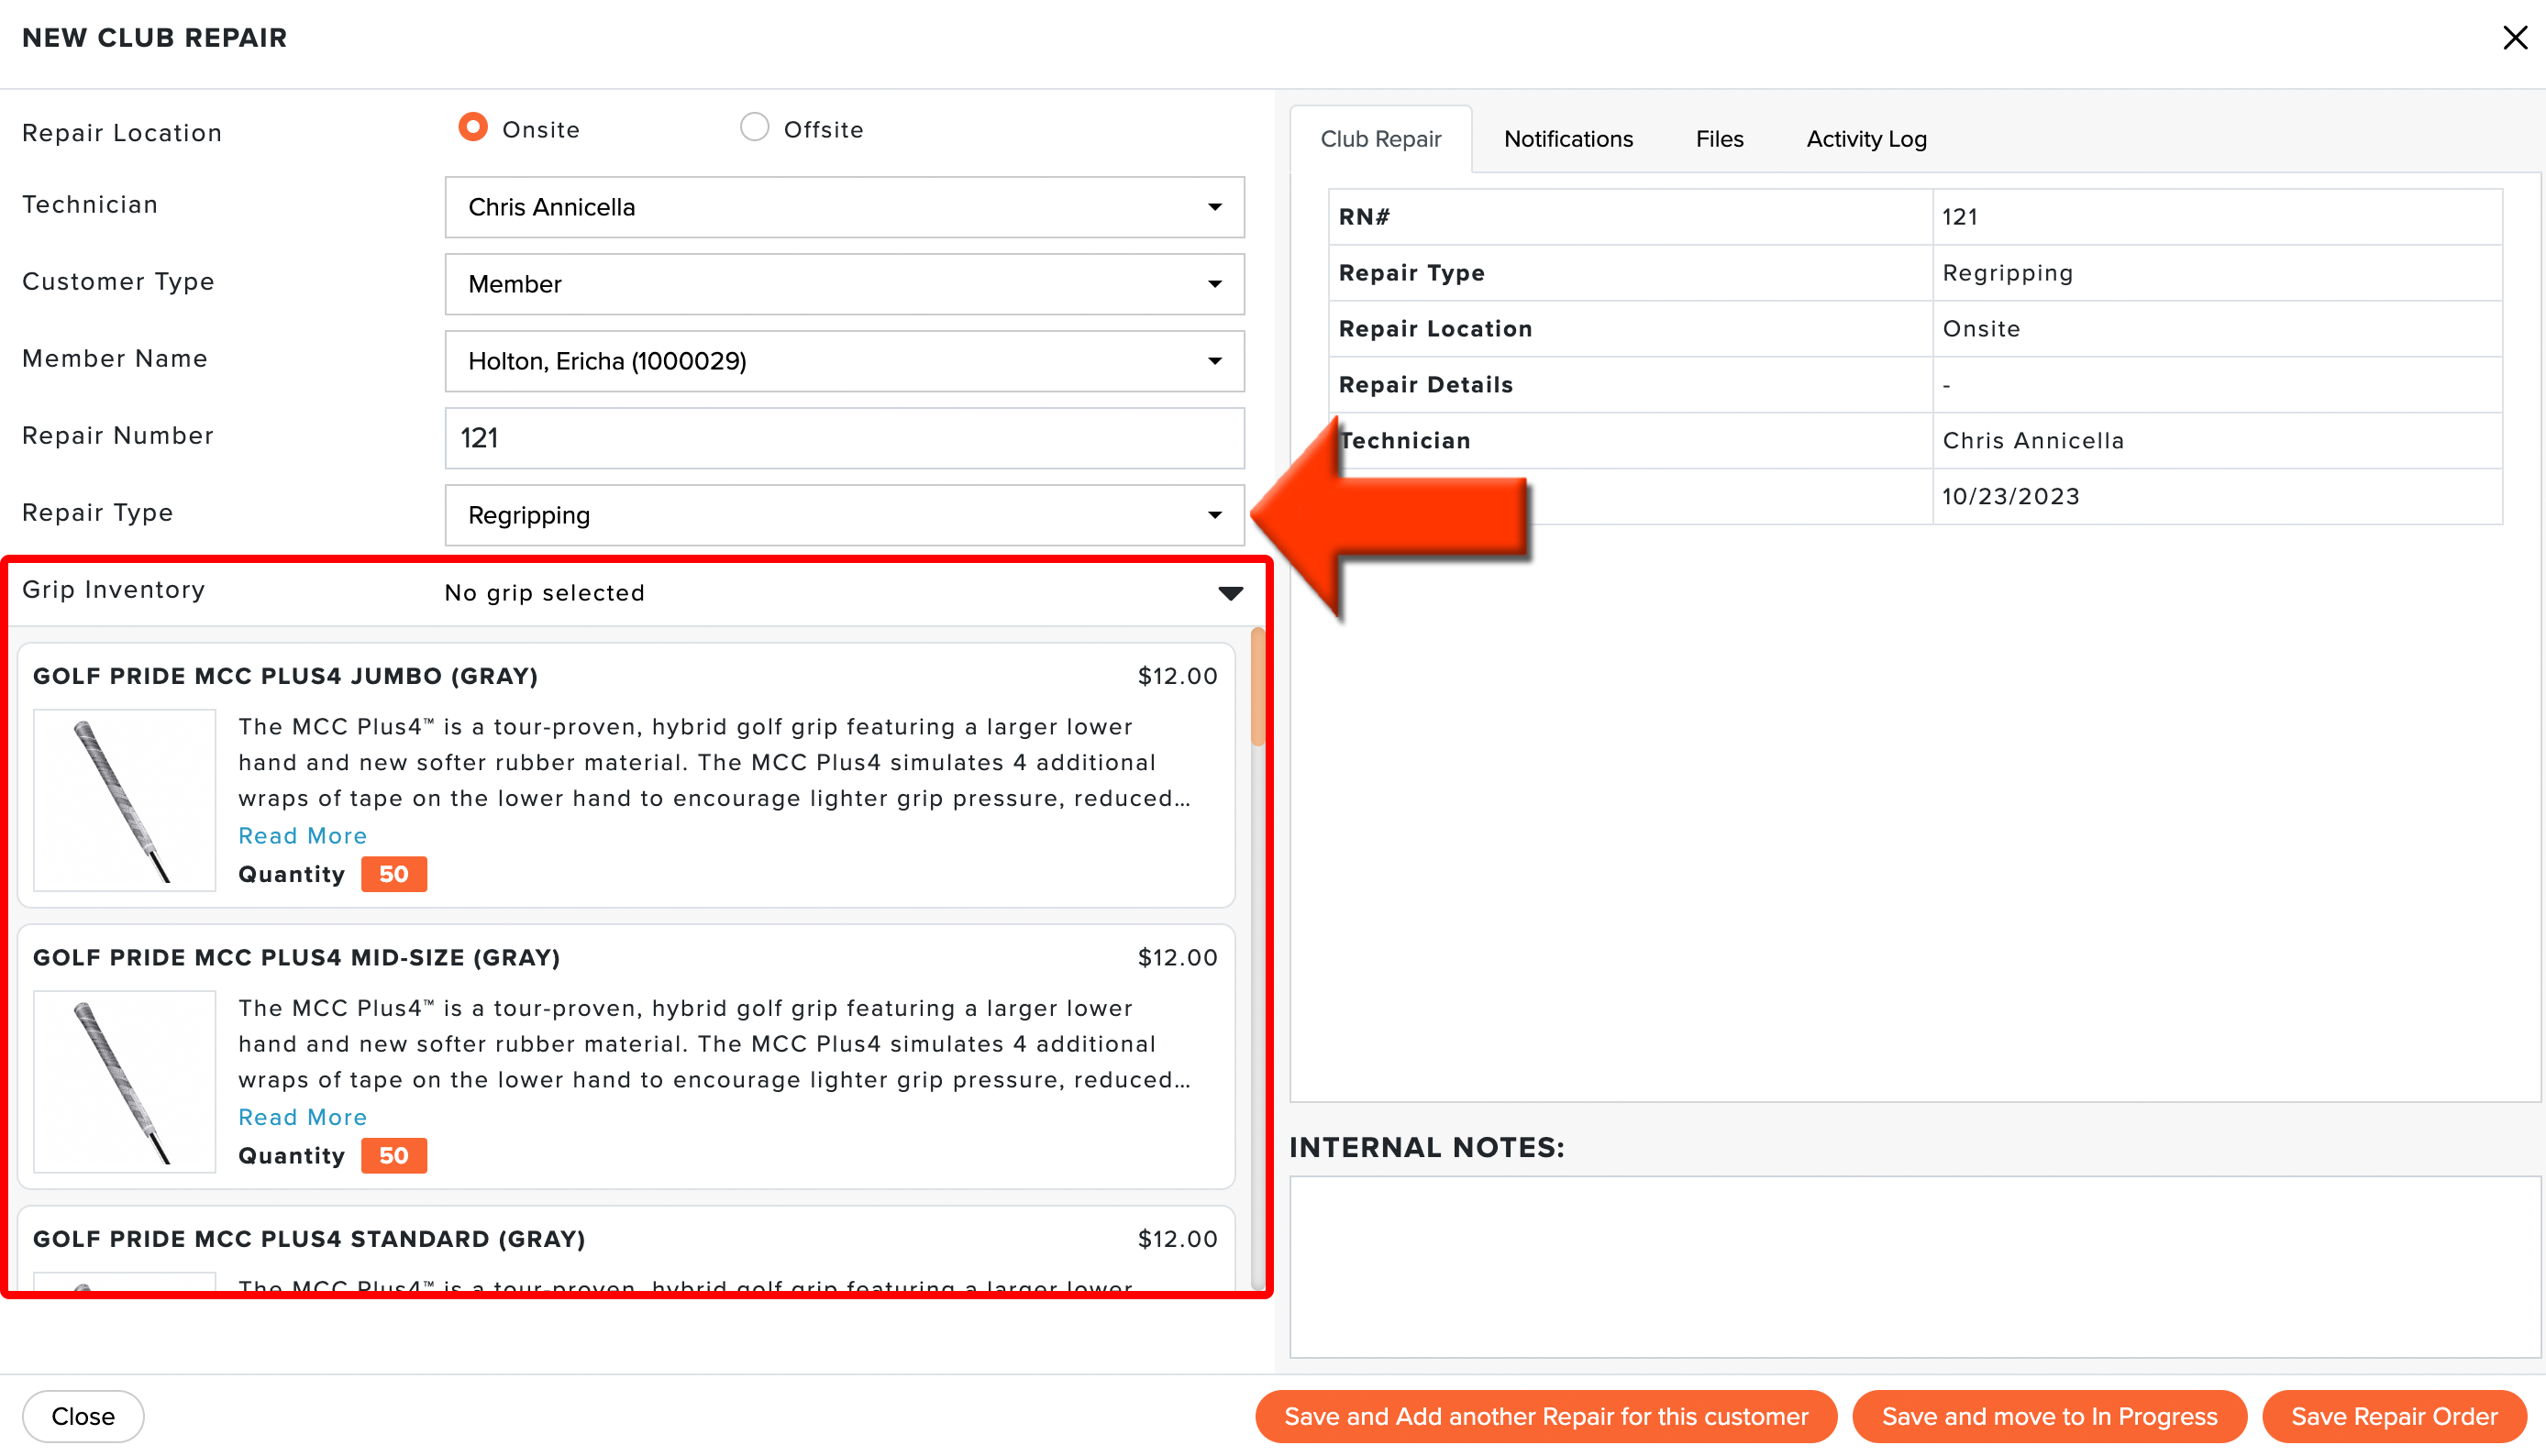
Task: Collapse the Grip Inventory selector arrow
Action: point(1230,593)
